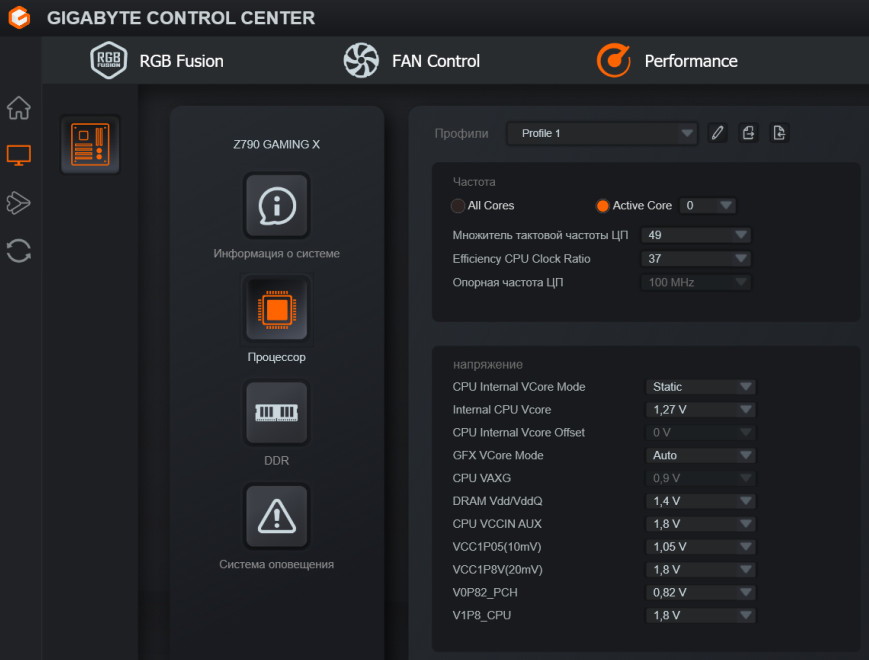Viewport: 869px width, 660px height.
Task: Select the All Cores radio button
Action: point(458,206)
